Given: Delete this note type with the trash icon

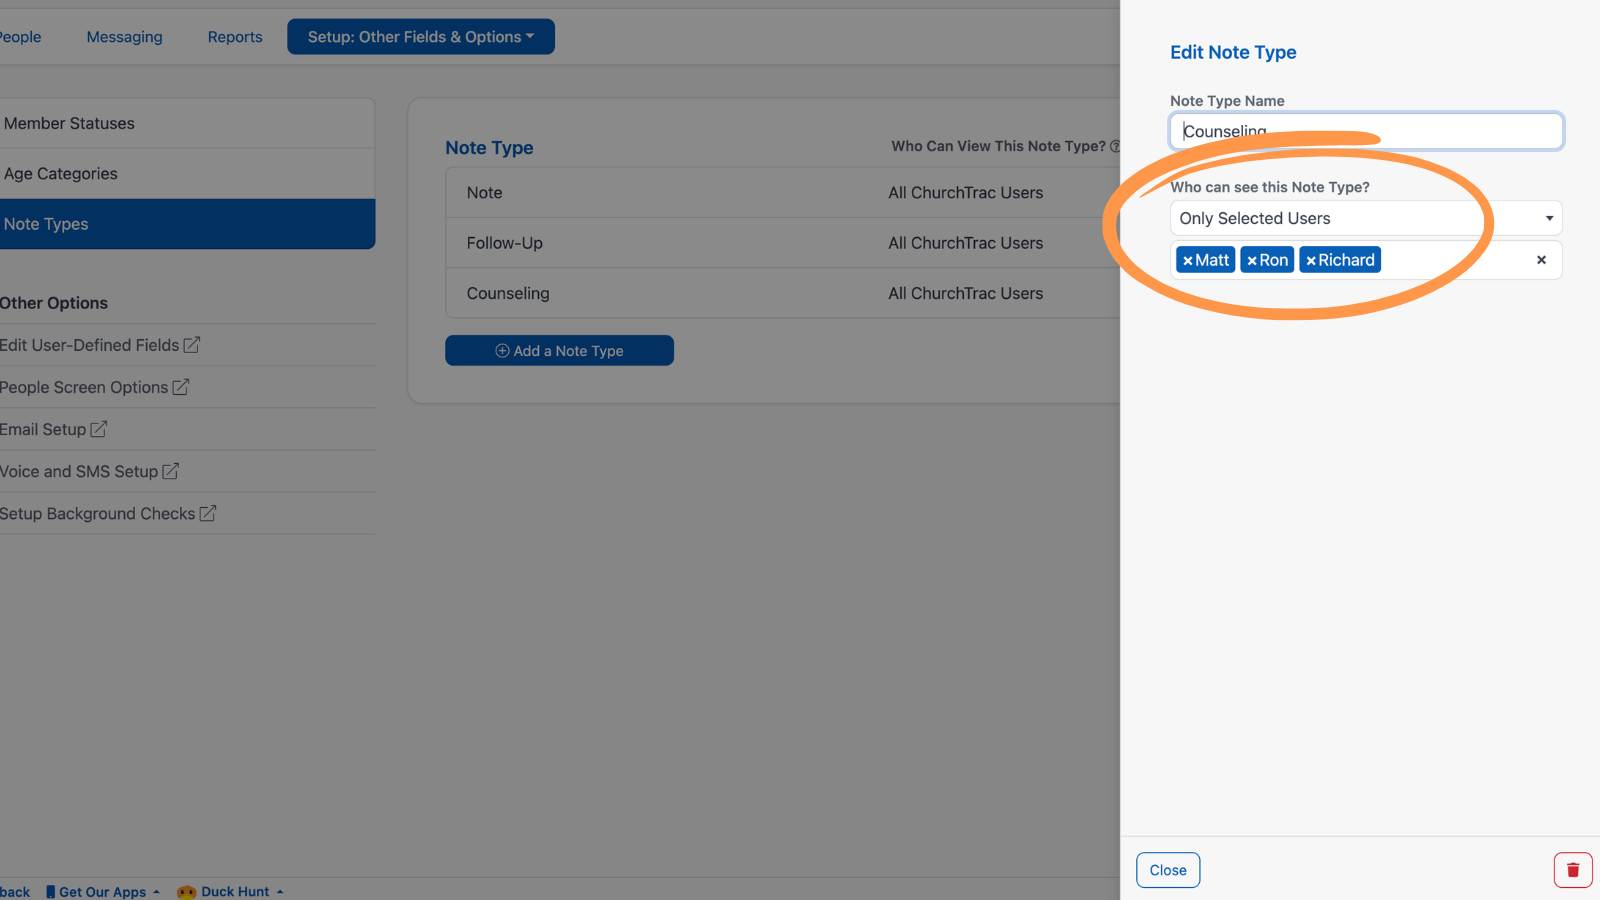Looking at the screenshot, I should [x=1572, y=870].
